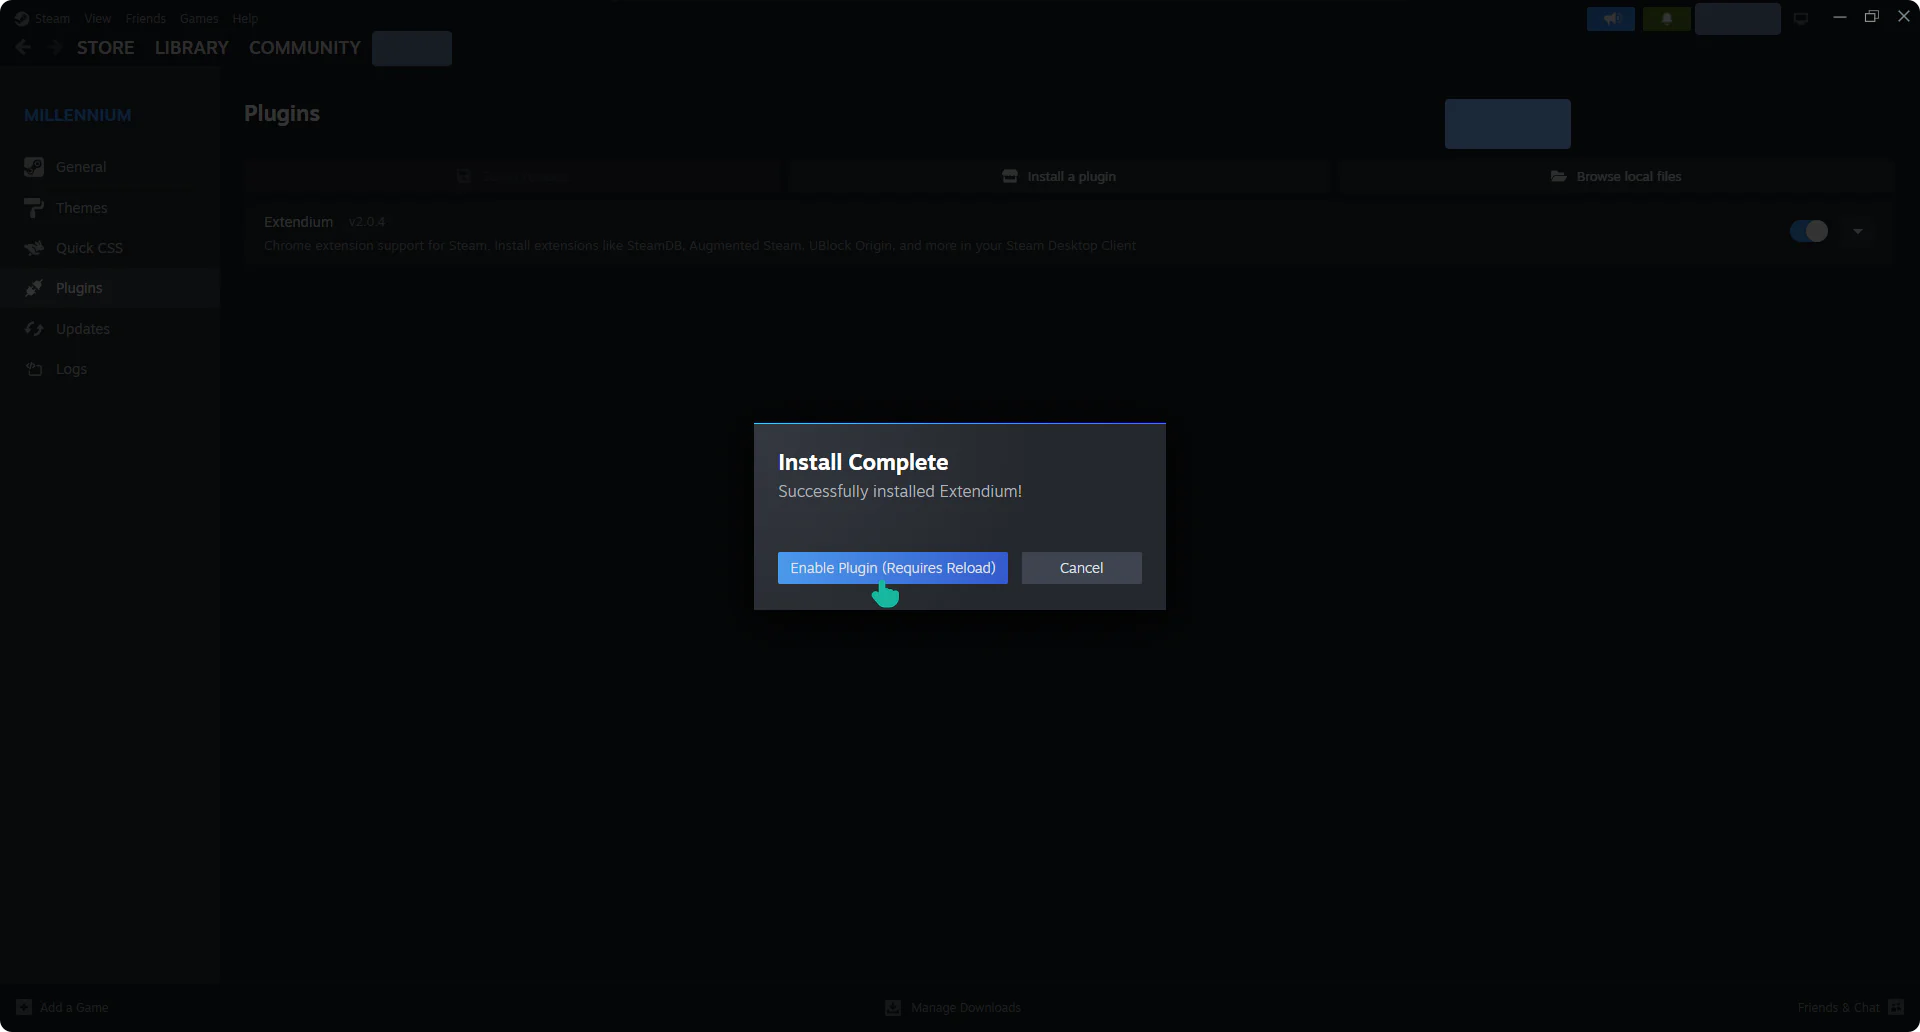
Task: Click the v2.0.4 version label
Action: (367, 222)
